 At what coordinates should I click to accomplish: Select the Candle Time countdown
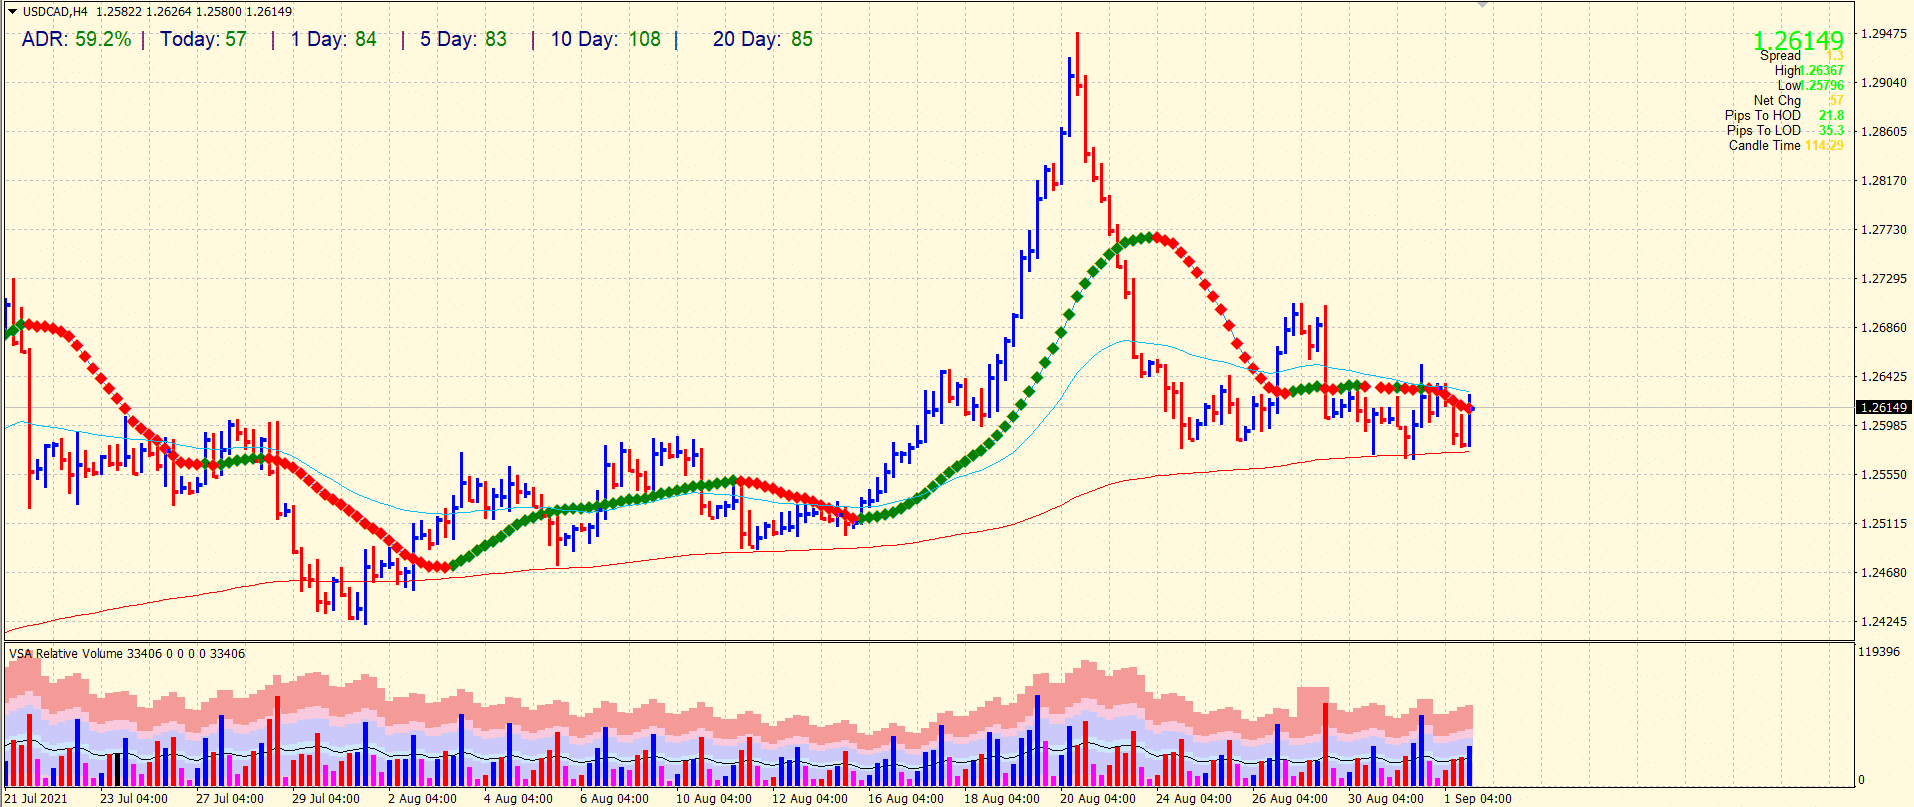point(1786,145)
